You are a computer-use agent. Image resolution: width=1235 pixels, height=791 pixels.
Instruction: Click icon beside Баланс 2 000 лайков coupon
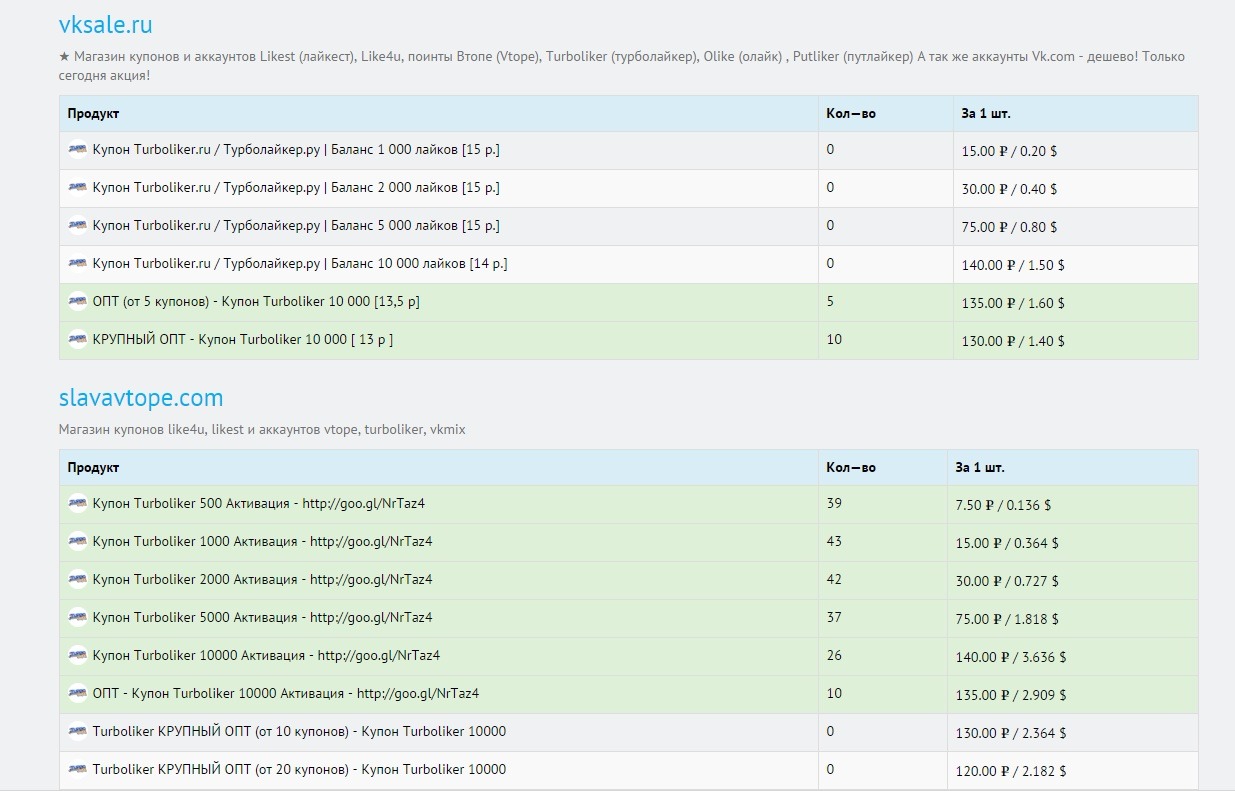[77, 188]
